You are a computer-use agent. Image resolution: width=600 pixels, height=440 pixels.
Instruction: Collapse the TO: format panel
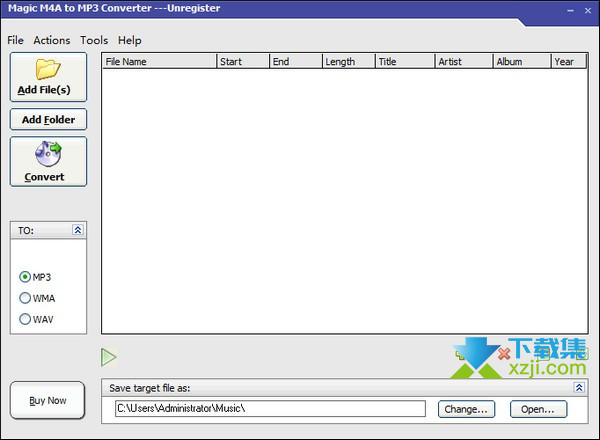click(78, 230)
